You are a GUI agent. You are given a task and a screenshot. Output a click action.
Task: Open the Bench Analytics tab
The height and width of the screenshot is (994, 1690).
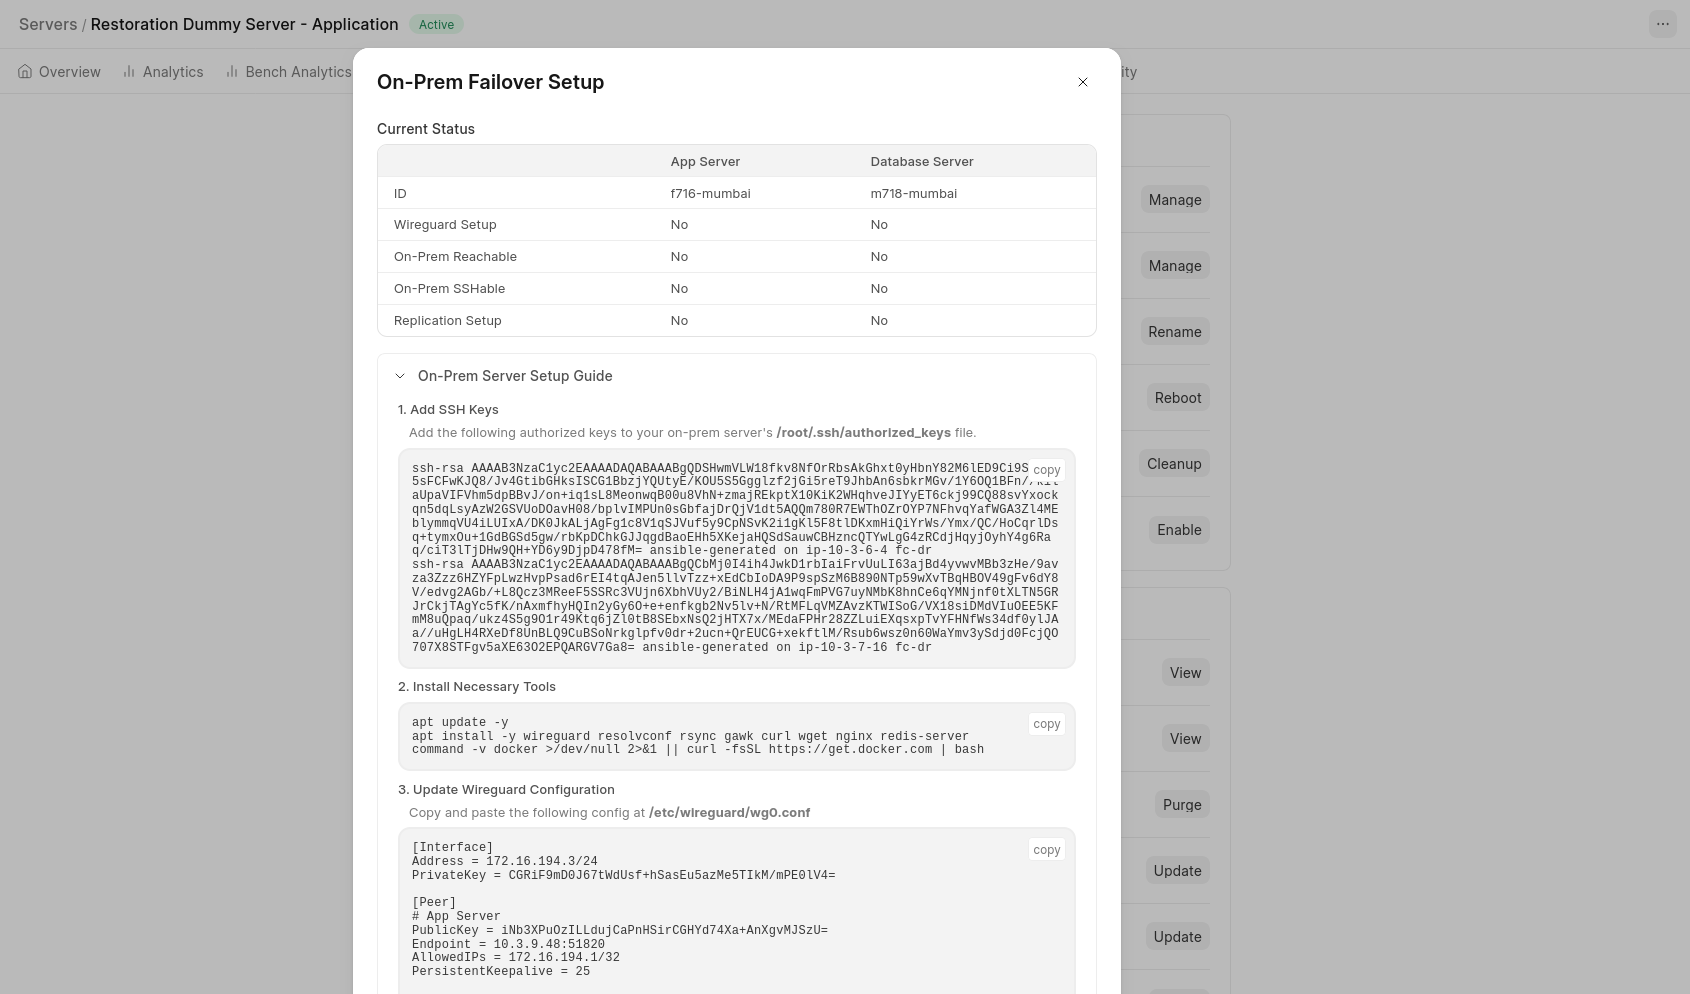point(298,72)
